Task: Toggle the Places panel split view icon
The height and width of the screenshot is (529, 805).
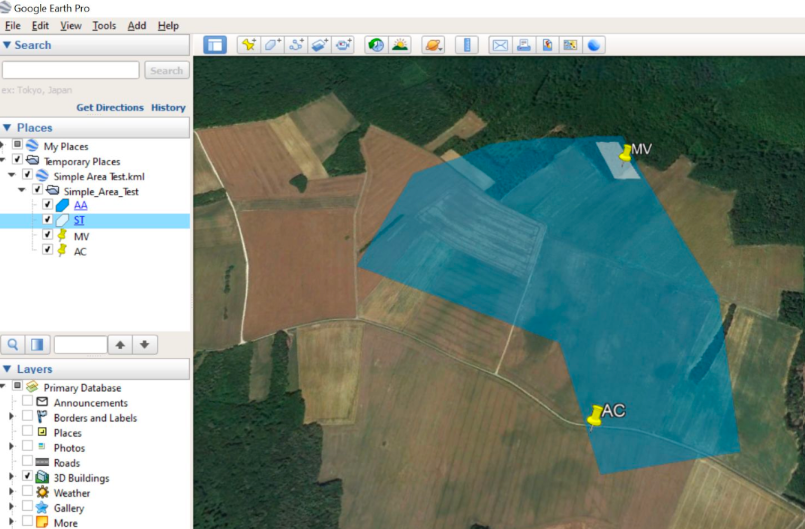Action: click(37, 345)
